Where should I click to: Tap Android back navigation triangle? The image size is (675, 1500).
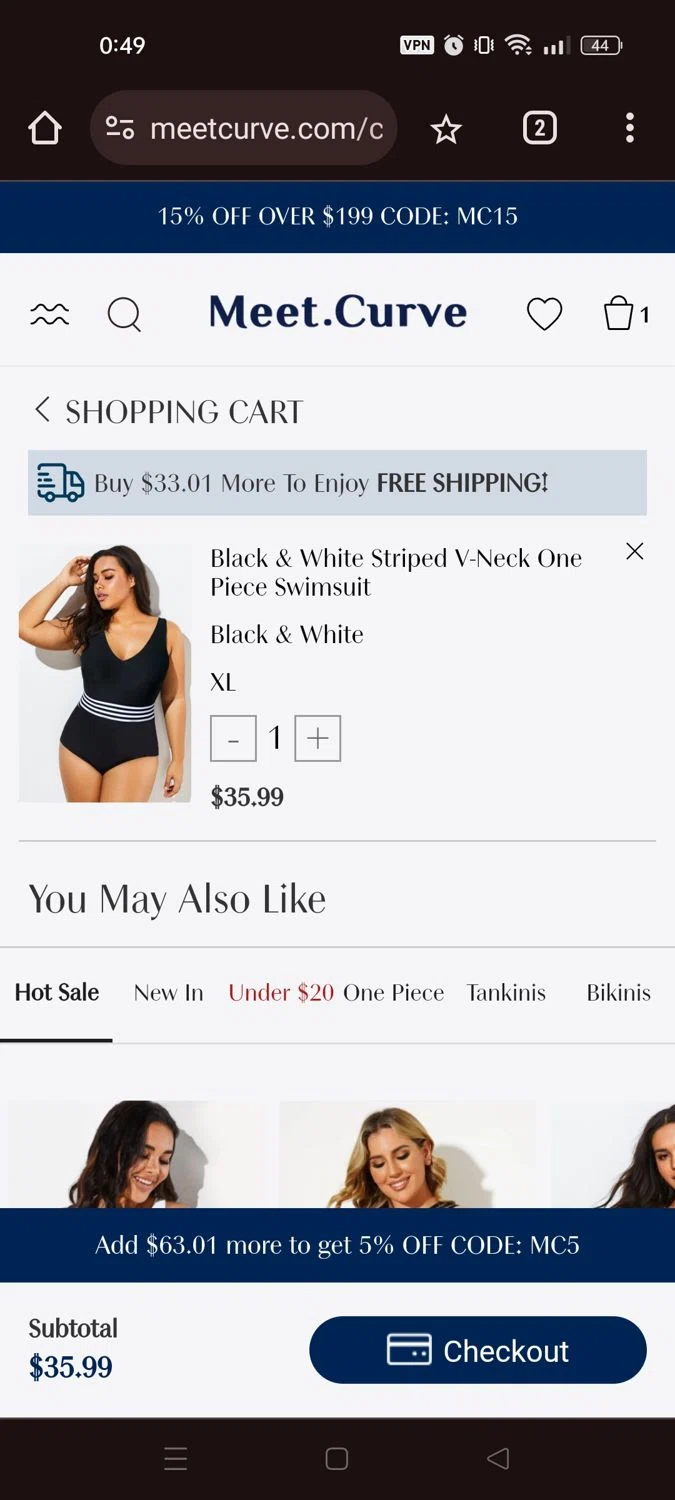(x=498, y=1459)
